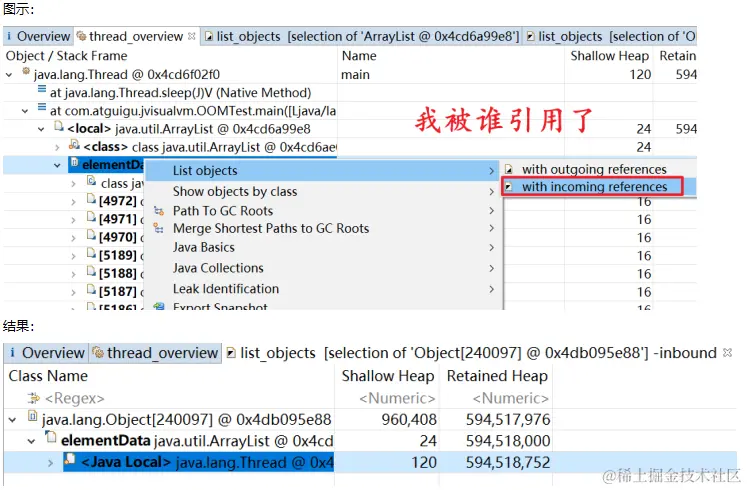Click the Path To GC Roots icon
The image size is (747, 490).
[159, 211]
